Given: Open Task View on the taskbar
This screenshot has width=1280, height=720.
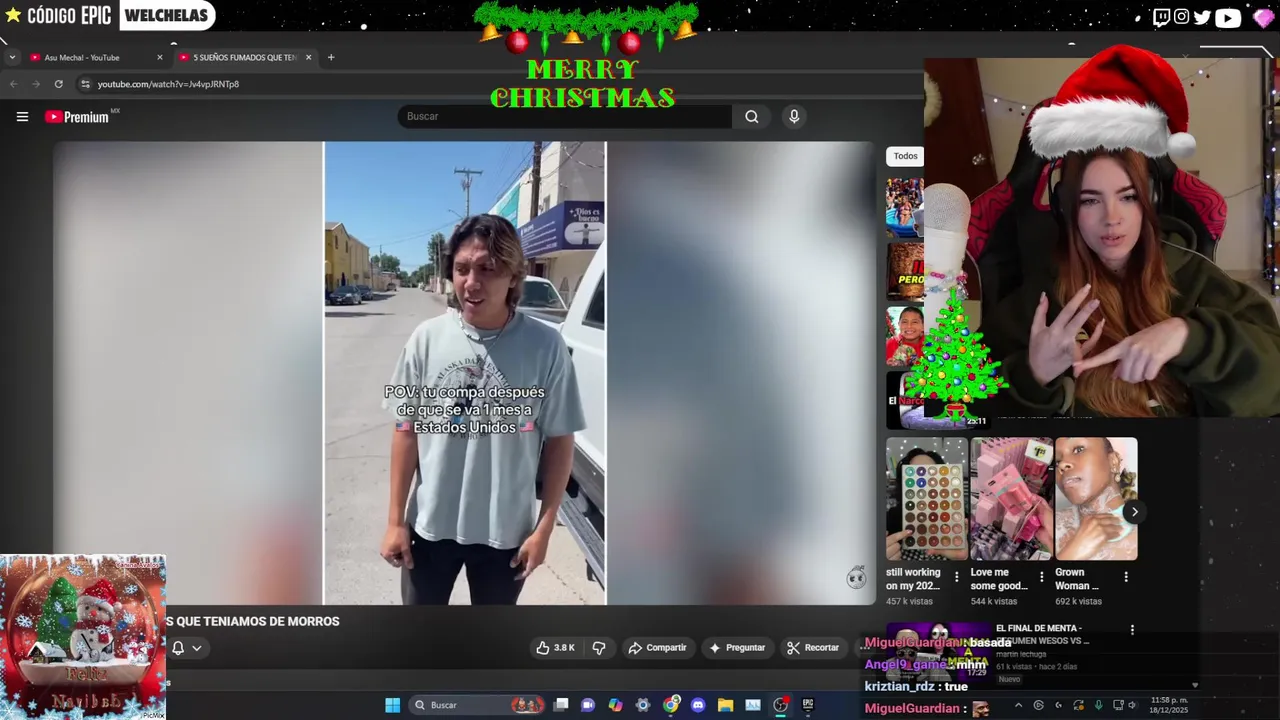Looking at the screenshot, I should pyautogui.click(x=561, y=705).
